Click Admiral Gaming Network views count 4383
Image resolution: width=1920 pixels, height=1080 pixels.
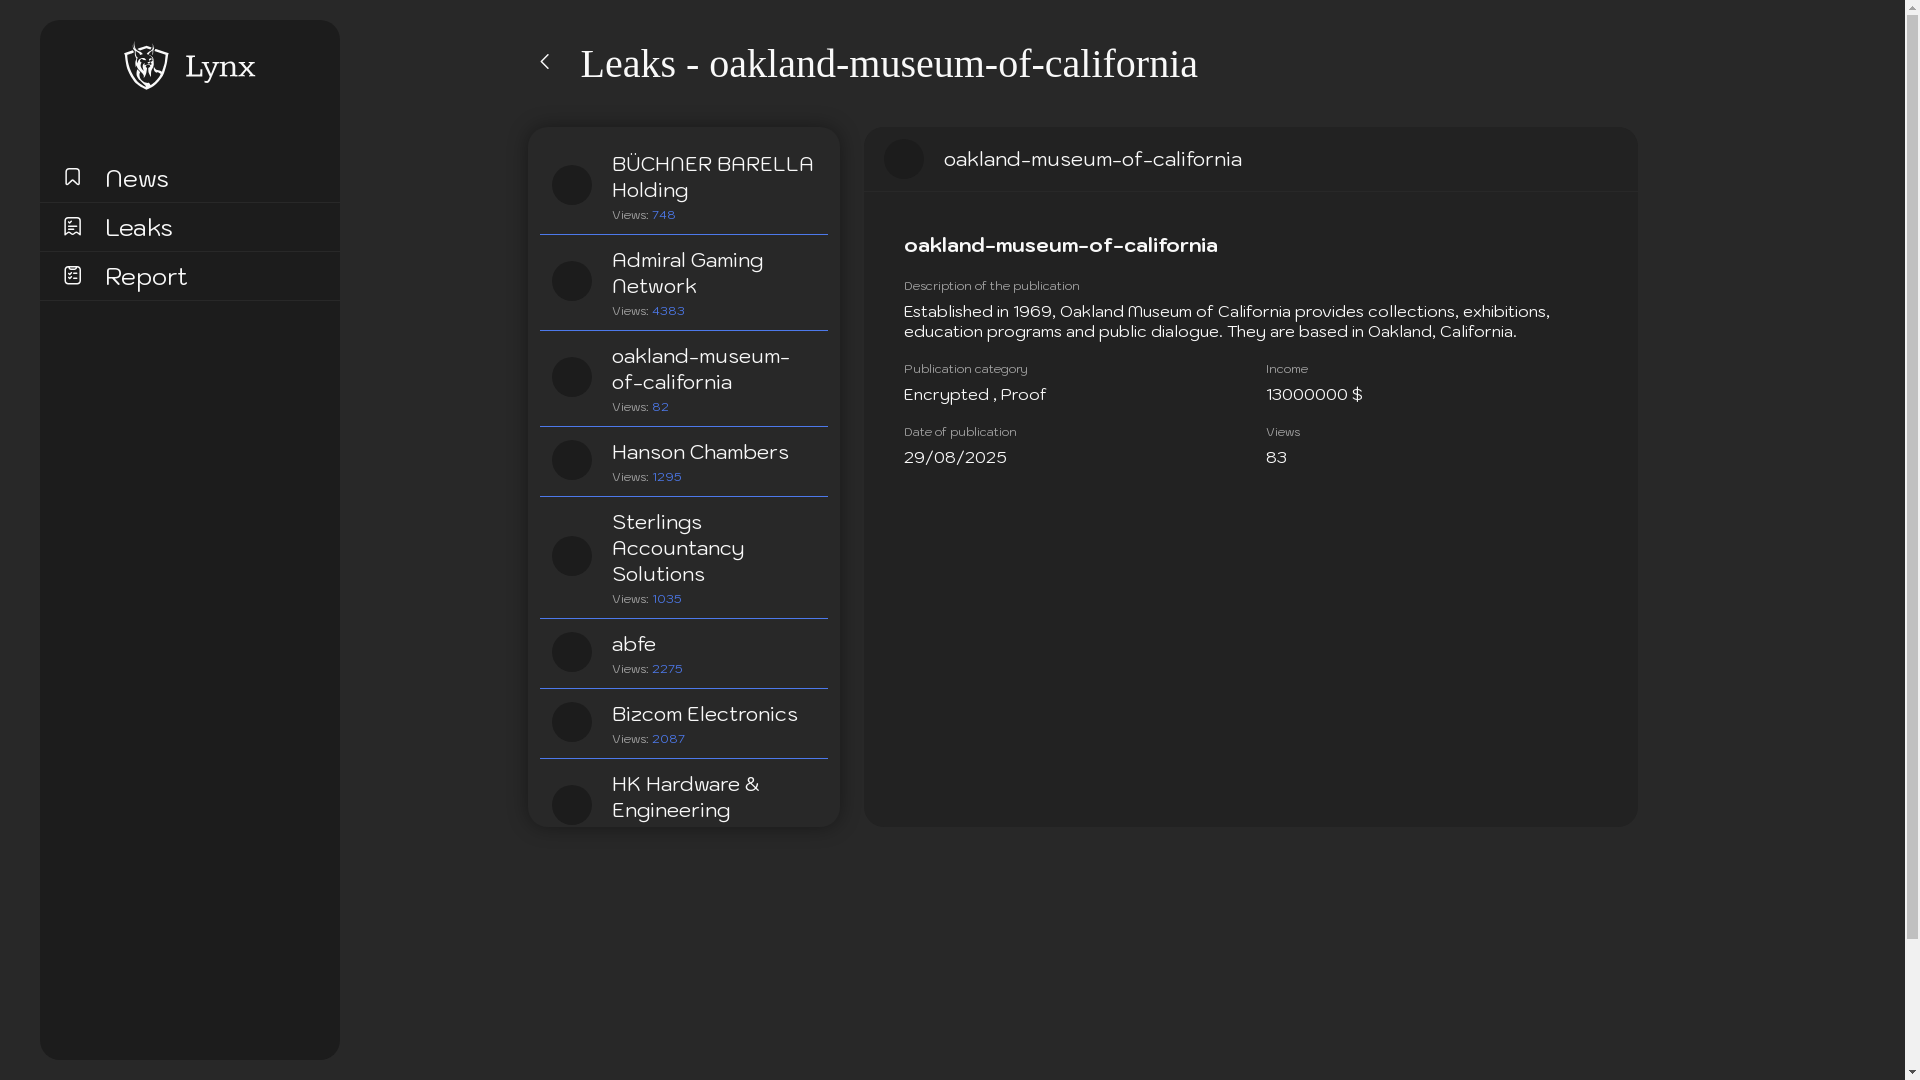pos(668,311)
